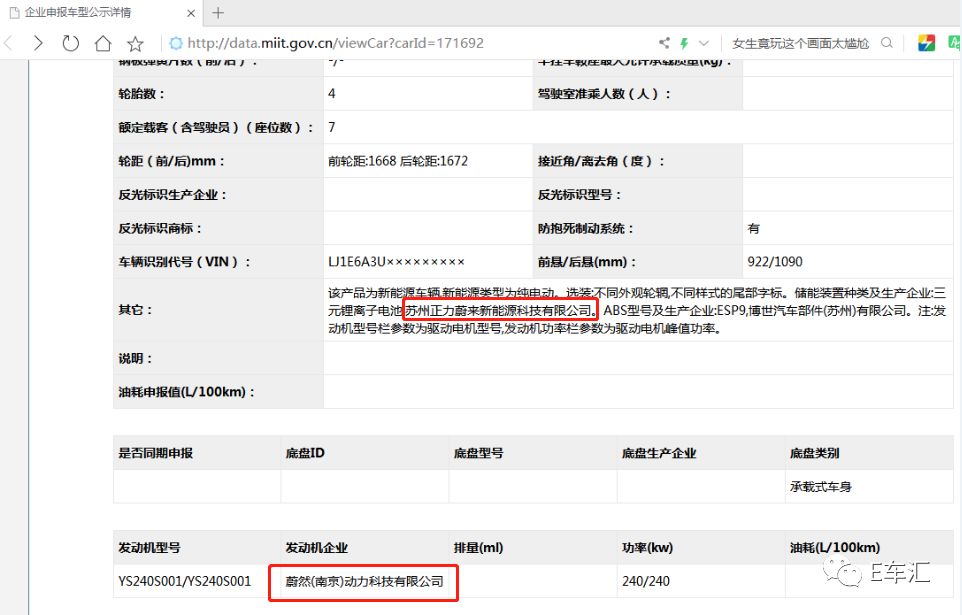Viewport: 962px width, 615px height.
Task: Expand the address bar dropdown arrow
Action: coord(704,43)
